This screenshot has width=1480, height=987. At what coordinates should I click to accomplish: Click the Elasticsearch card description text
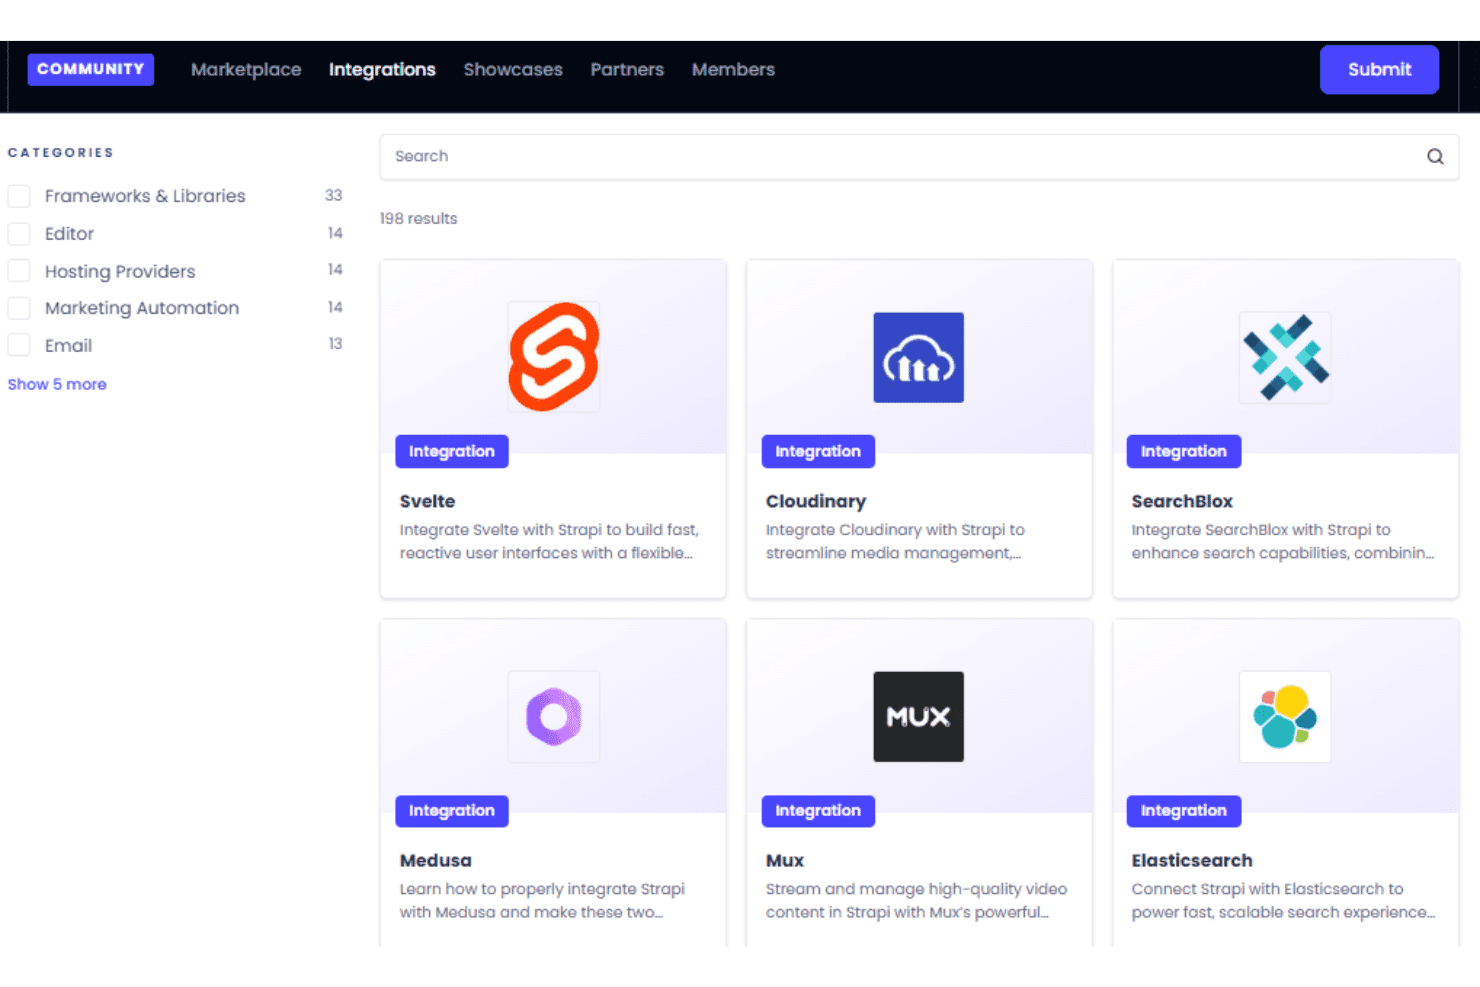(1283, 900)
